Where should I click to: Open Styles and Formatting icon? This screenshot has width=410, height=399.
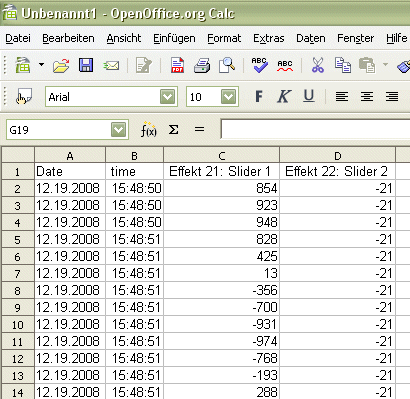pyautogui.click(x=24, y=97)
